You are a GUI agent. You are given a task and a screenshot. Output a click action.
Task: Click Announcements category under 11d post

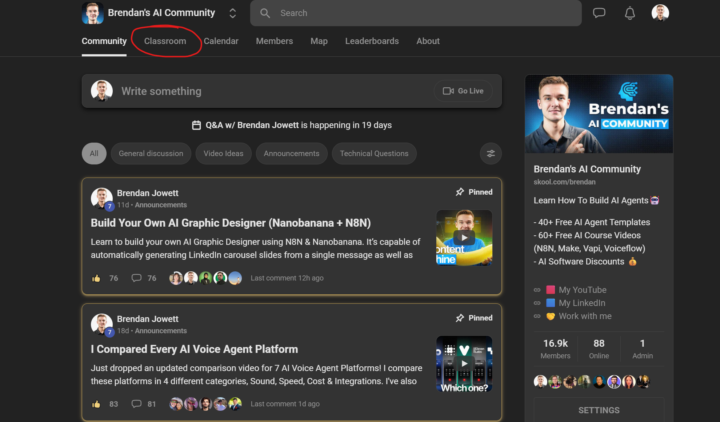point(161,205)
